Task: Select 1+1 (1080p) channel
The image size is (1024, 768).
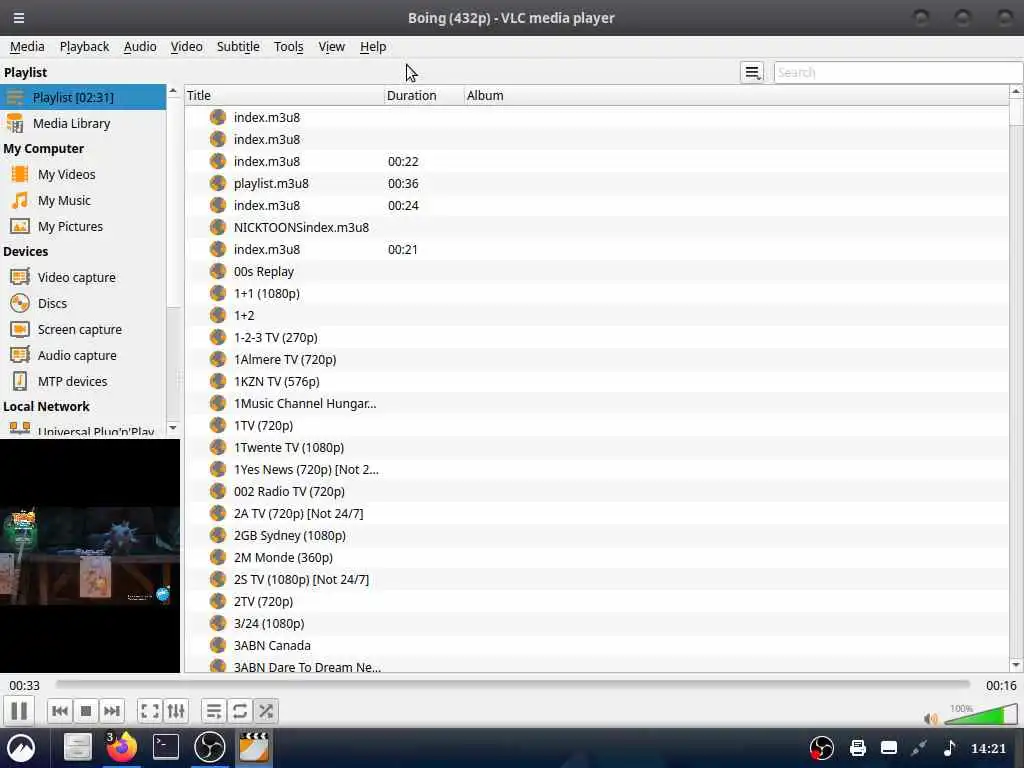Action: click(x=596, y=293)
